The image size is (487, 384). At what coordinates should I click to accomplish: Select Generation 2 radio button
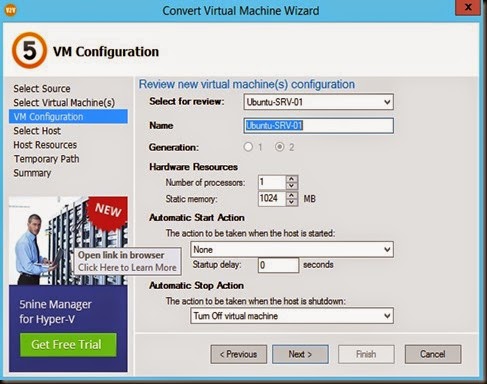click(280, 147)
